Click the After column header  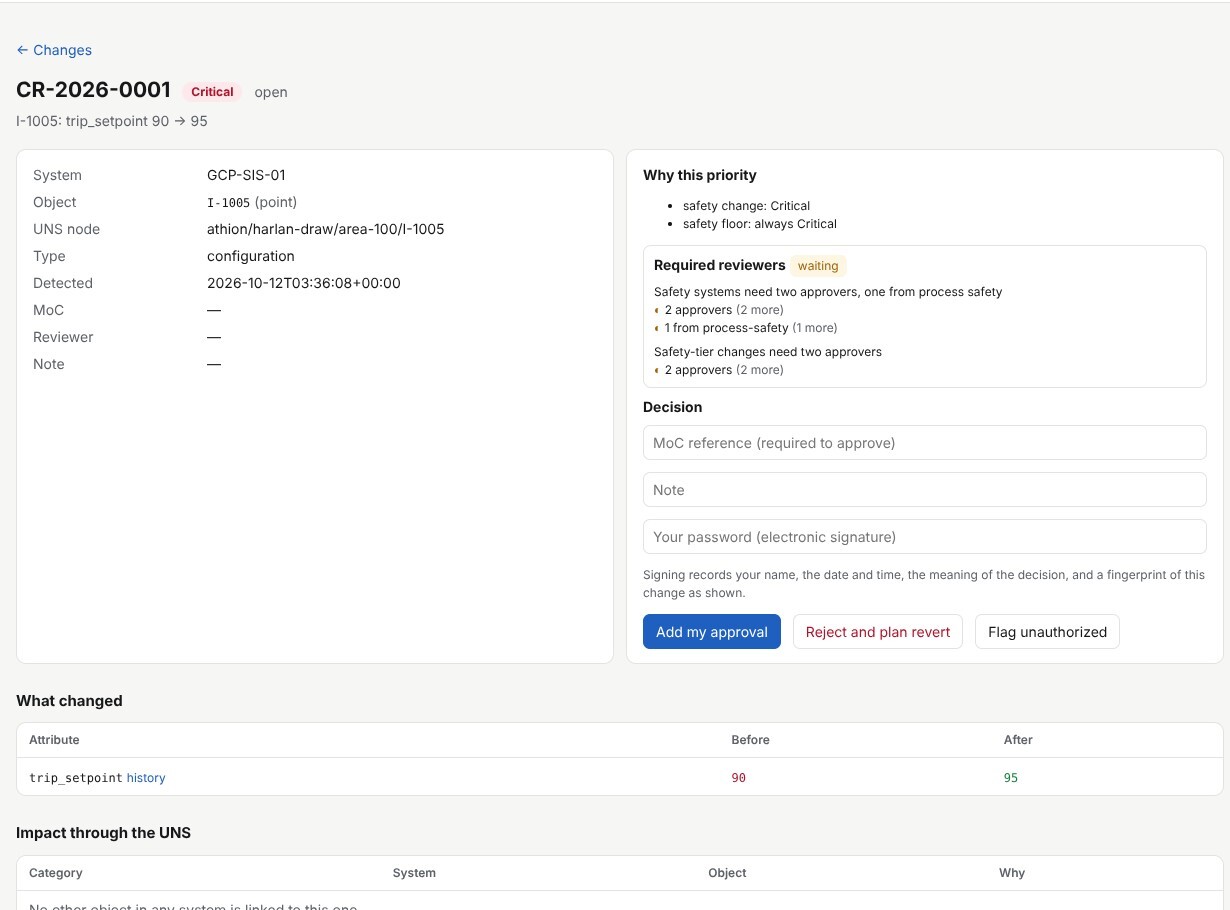[1018, 740]
